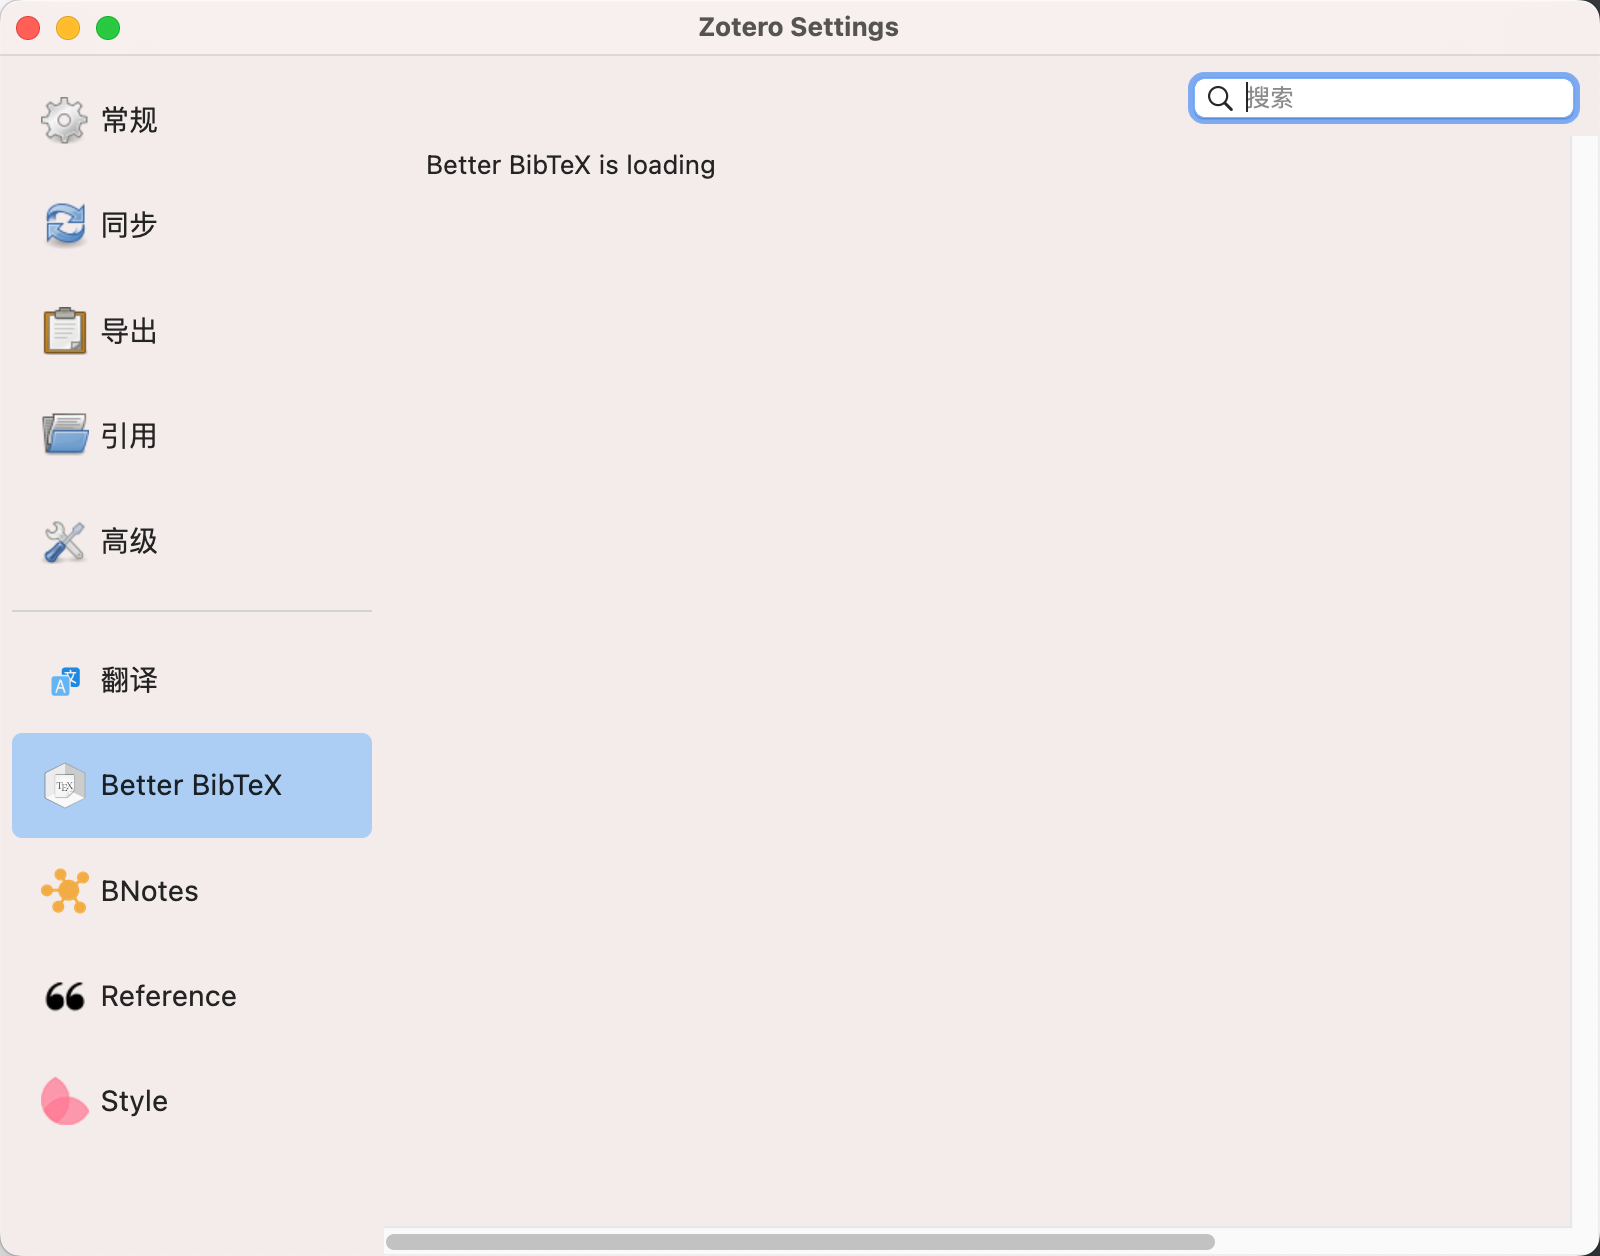Open the 高级 settings pane
The image size is (1600, 1256).
192,541
